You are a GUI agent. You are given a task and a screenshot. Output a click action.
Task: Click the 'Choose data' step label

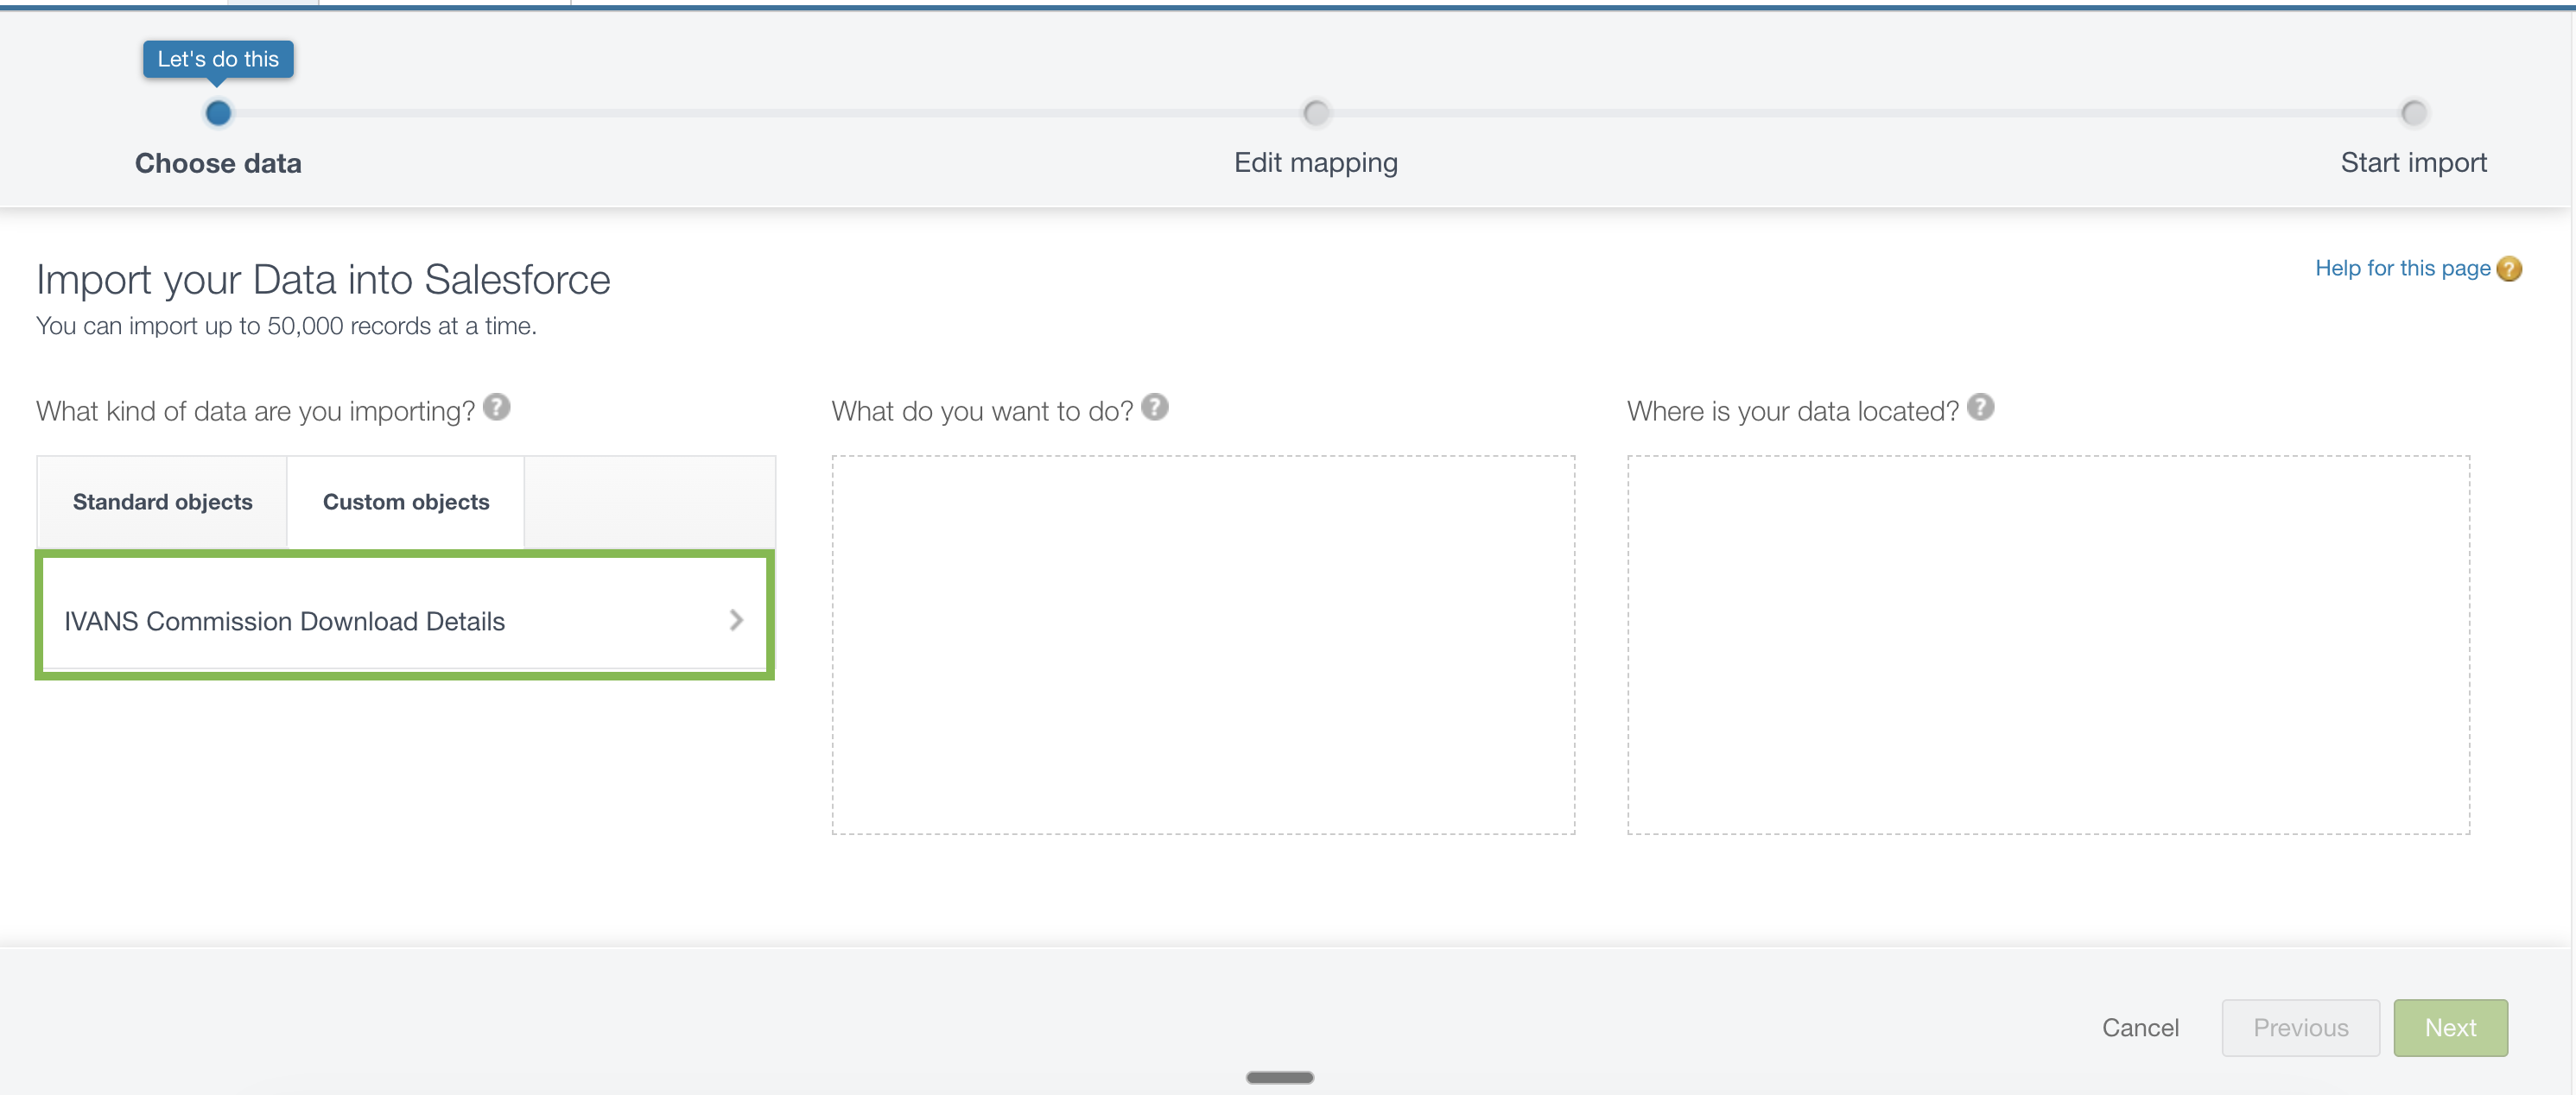(218, 163)
